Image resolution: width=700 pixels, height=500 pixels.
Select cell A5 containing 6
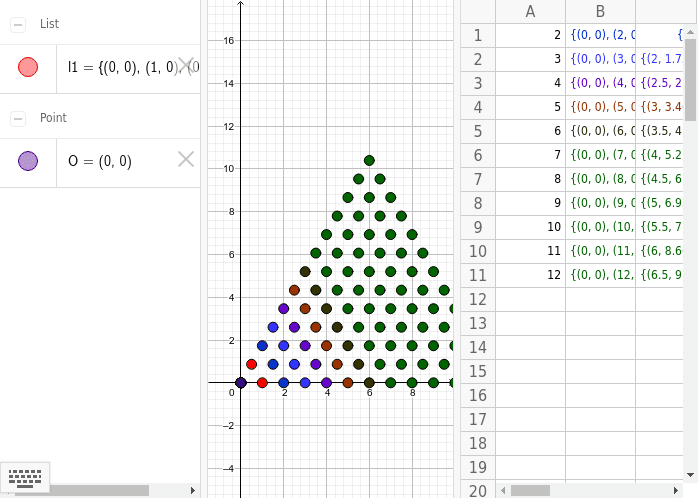(530, 131)
